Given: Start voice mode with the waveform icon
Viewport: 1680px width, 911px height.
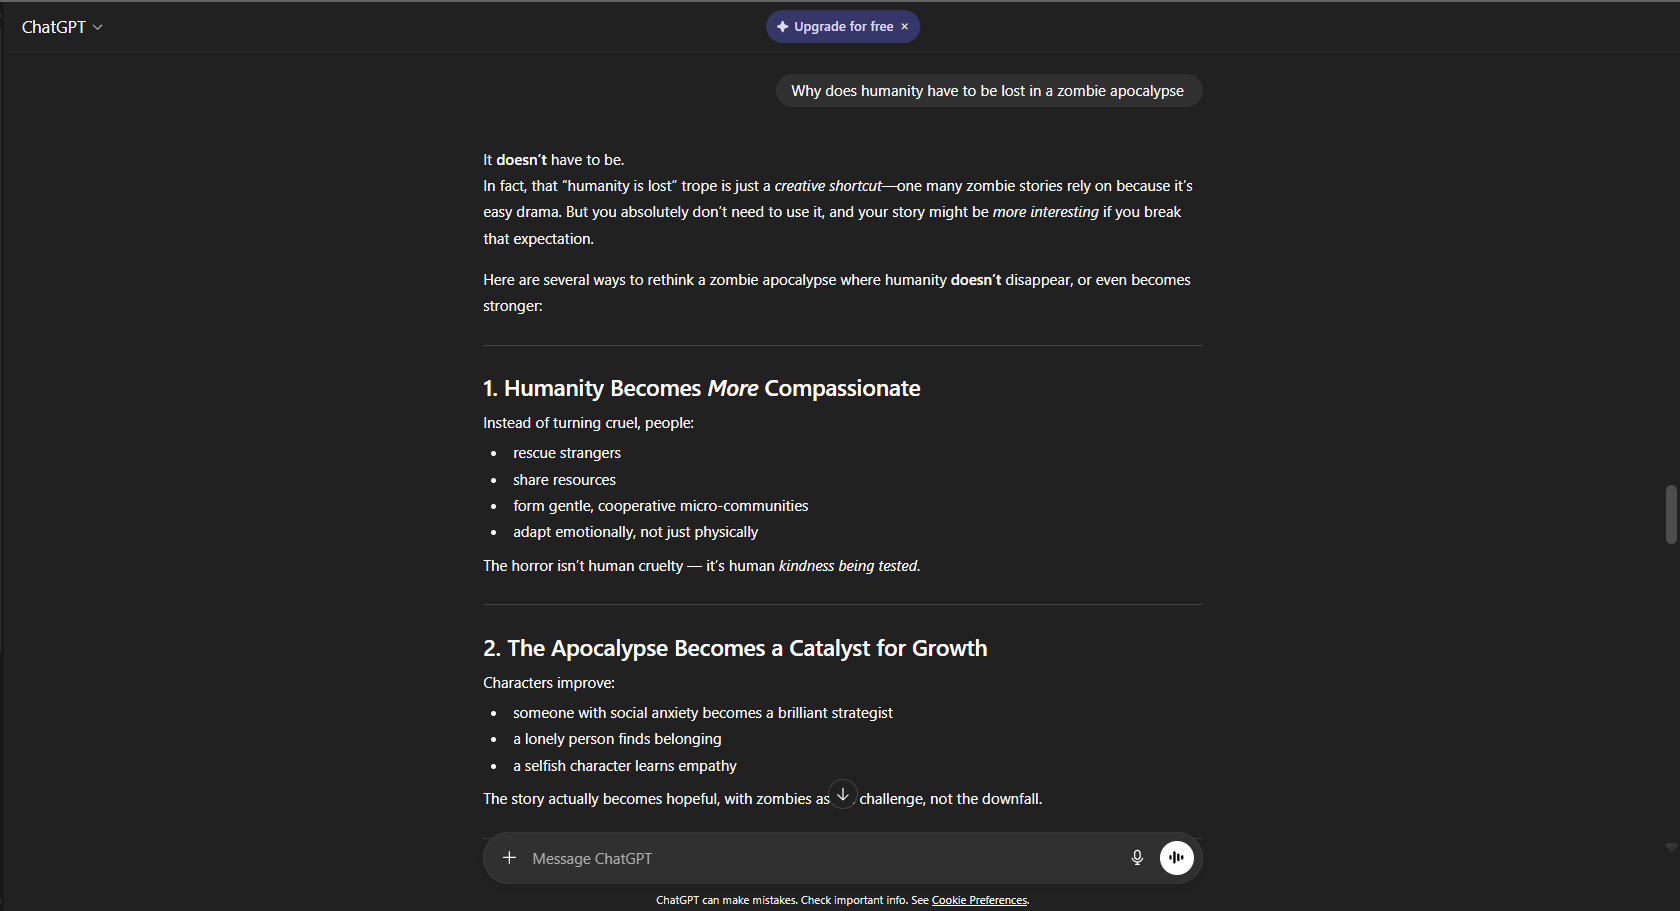Looking at the screenshot, I should [x=1176, y=858].
